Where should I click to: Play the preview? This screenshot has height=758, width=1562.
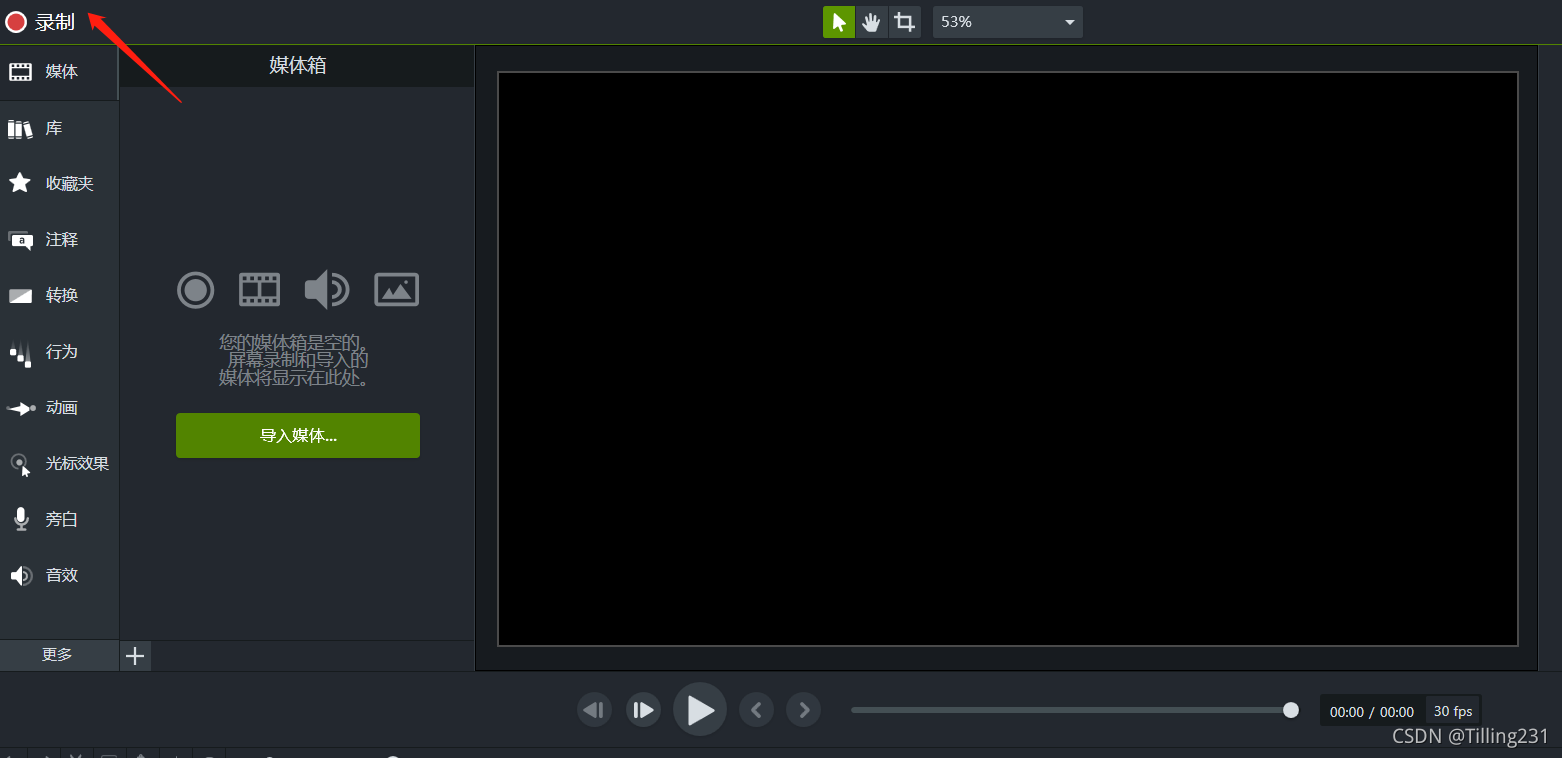700,710
